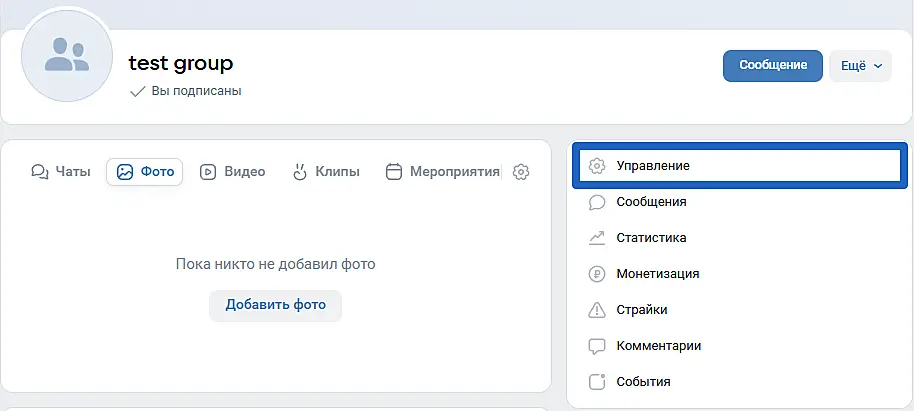Click the Добавить фото button
914x411 pixels.
click(275, 305)
